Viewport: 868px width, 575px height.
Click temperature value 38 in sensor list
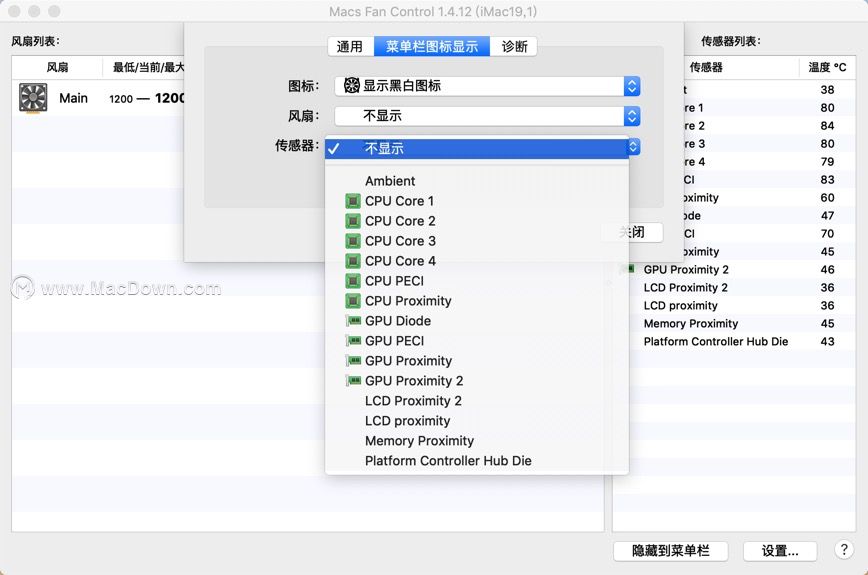pyautogui.click(x=828, y=90)
